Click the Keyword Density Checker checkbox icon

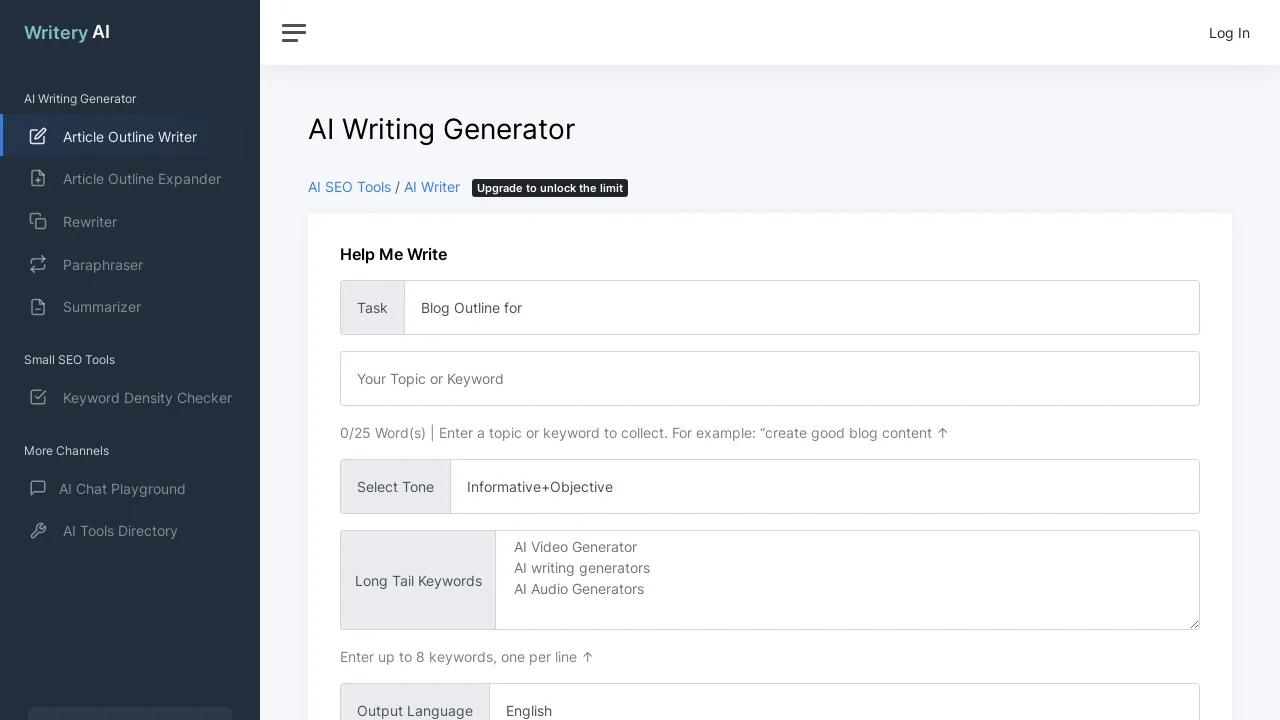[x=38, y=397]
